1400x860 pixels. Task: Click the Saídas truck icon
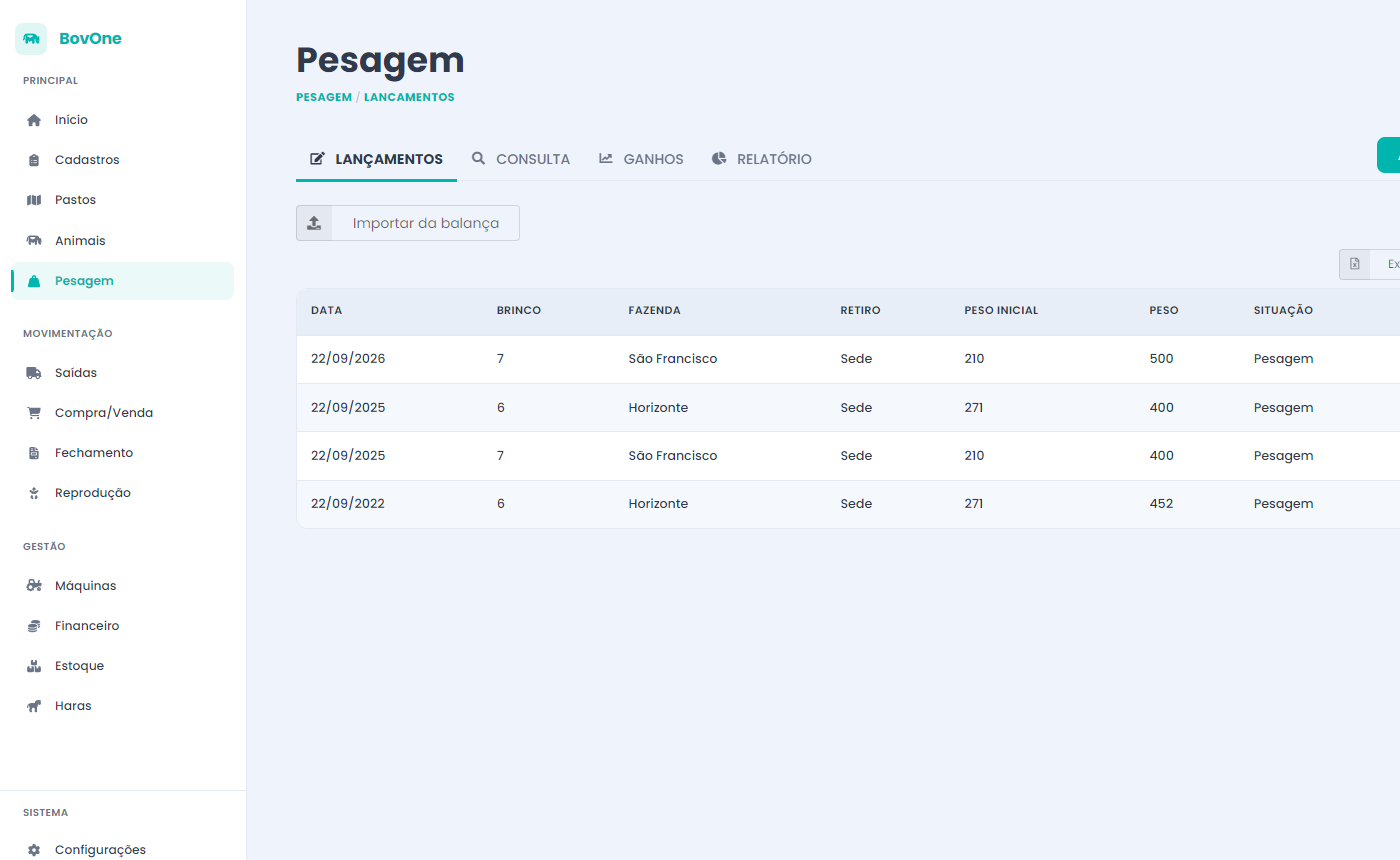(34, 373)
